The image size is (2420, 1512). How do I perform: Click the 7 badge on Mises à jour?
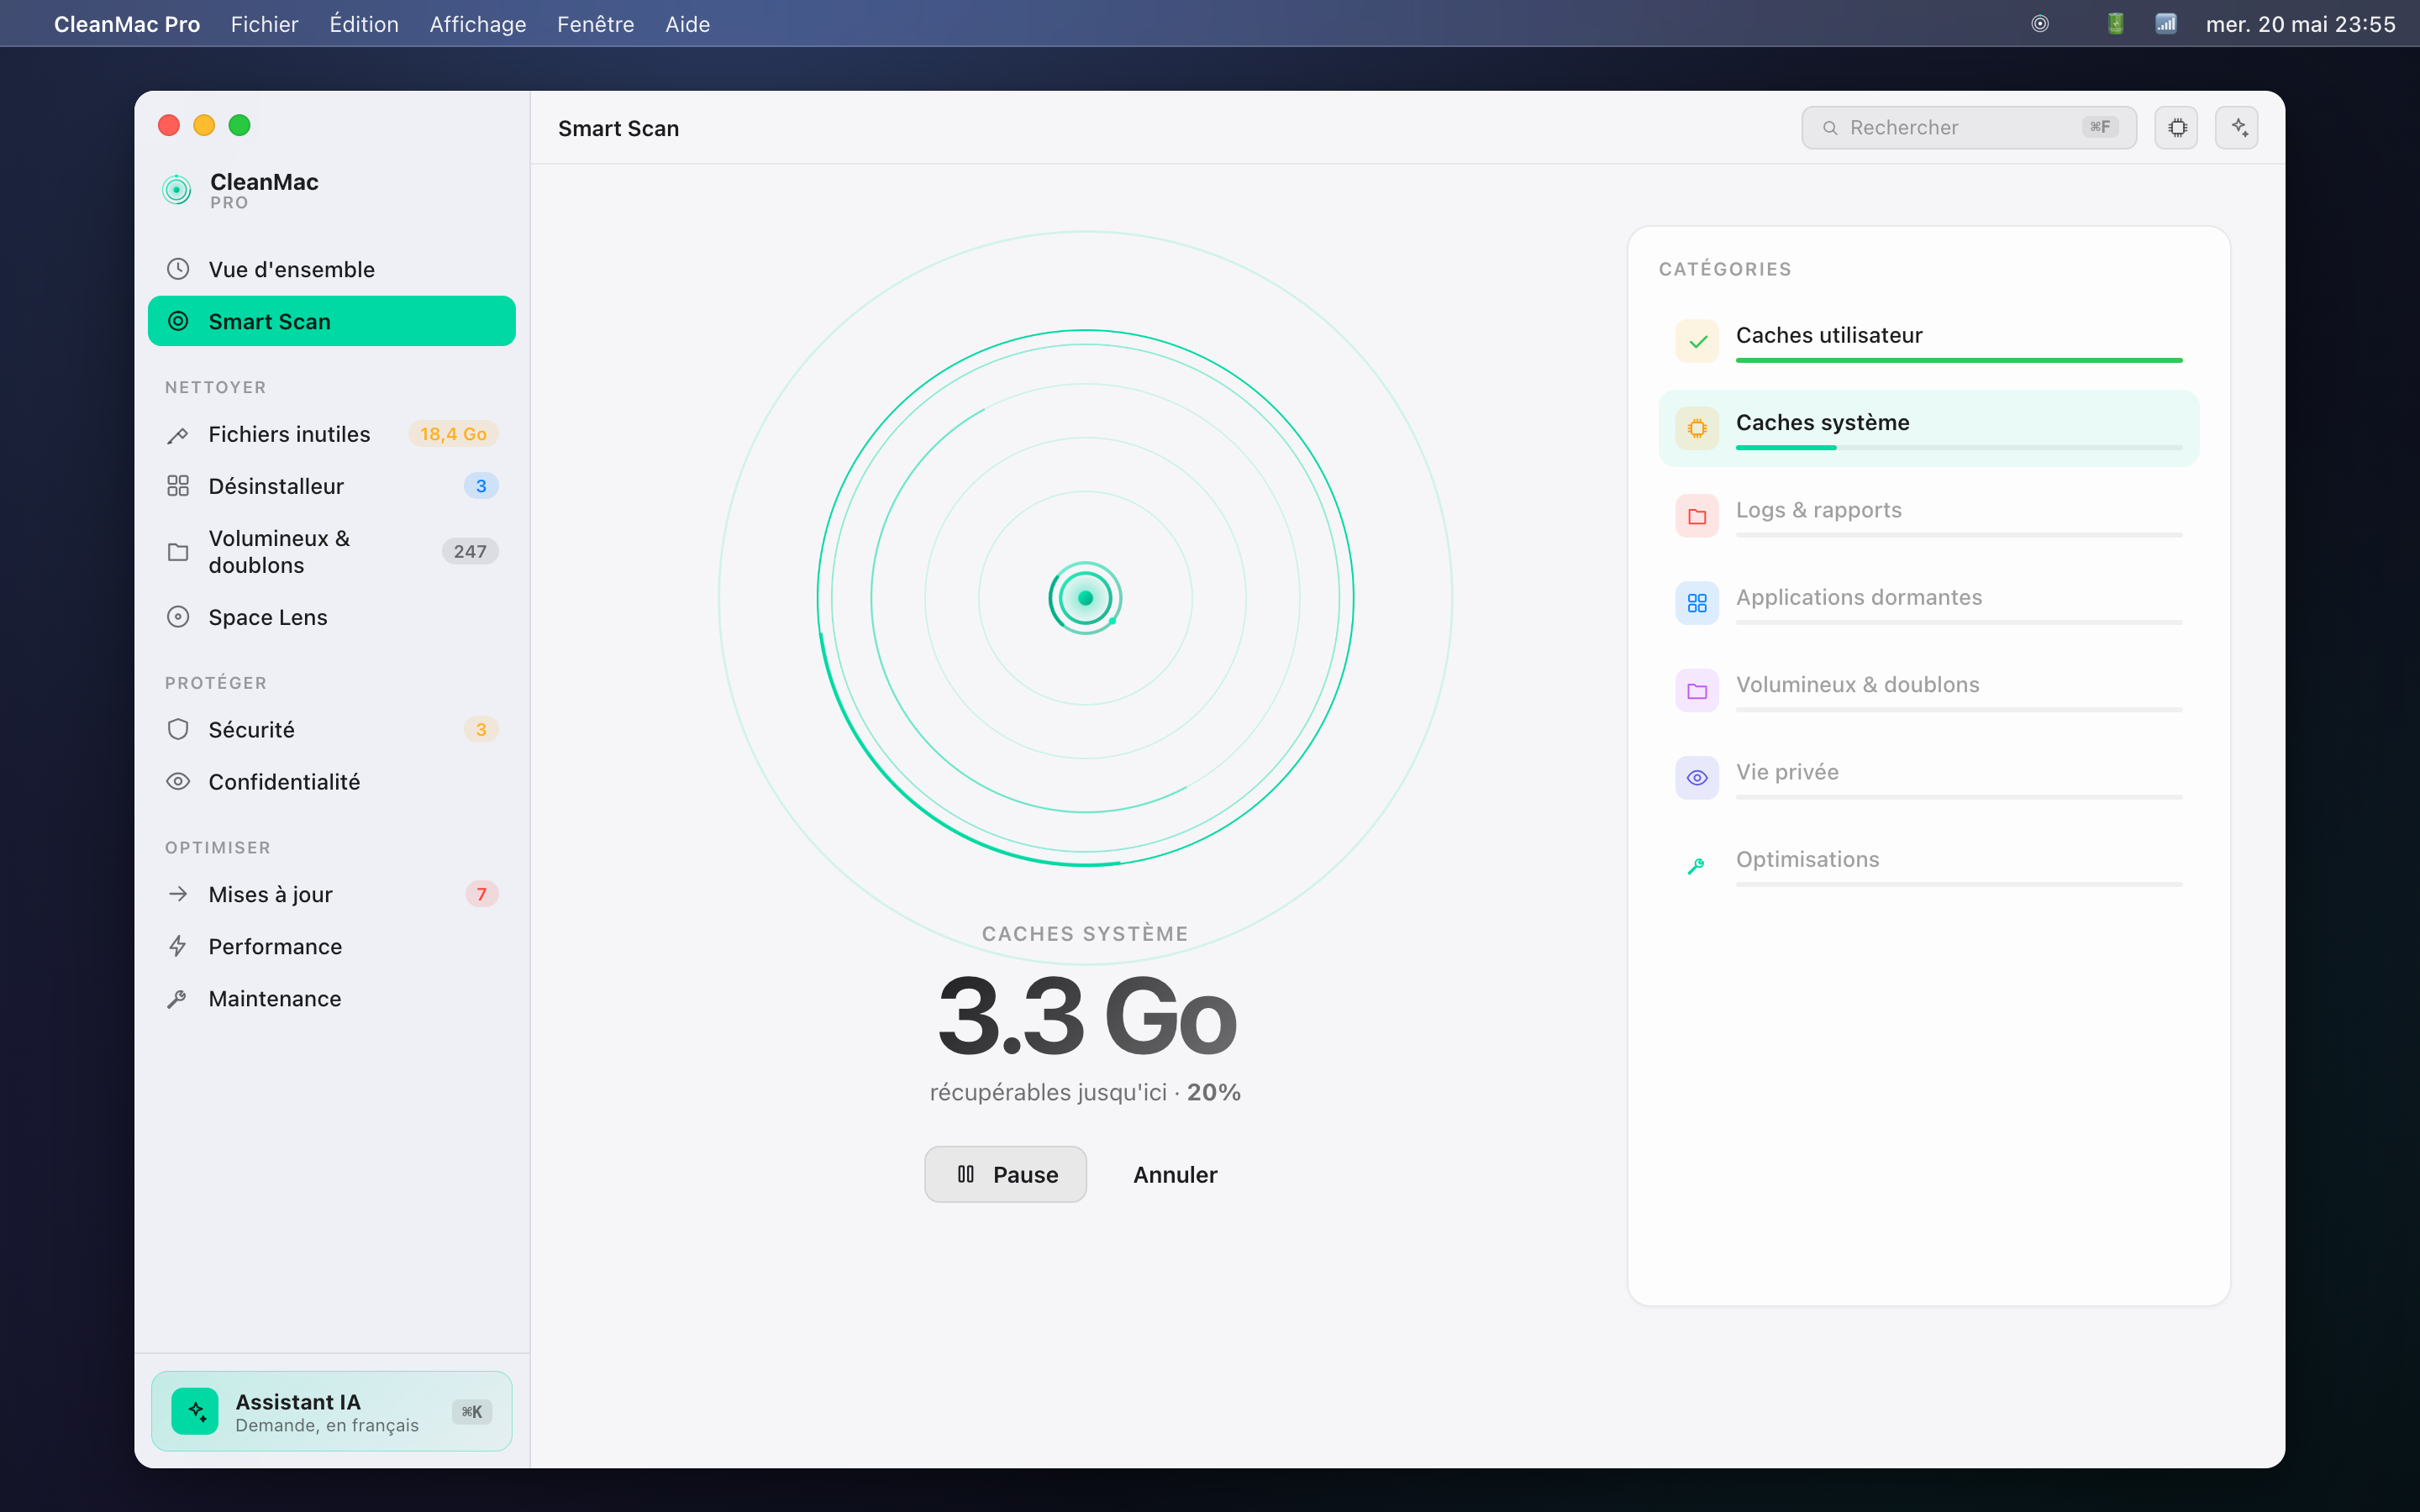click(481, 894)
